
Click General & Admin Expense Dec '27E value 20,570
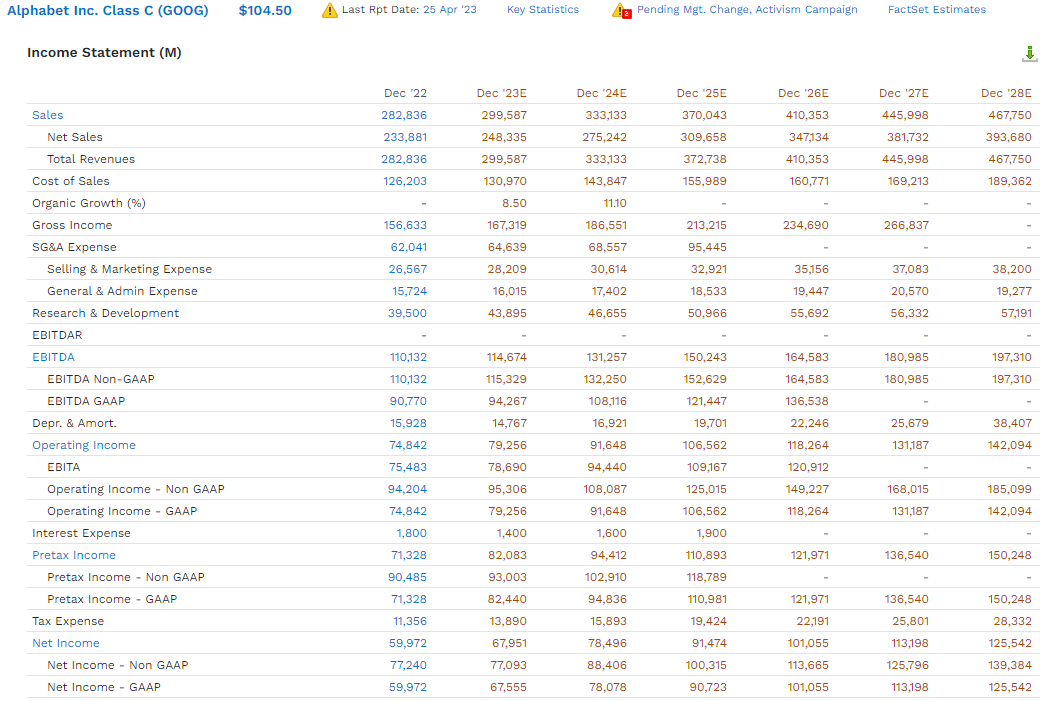point(909,290)
